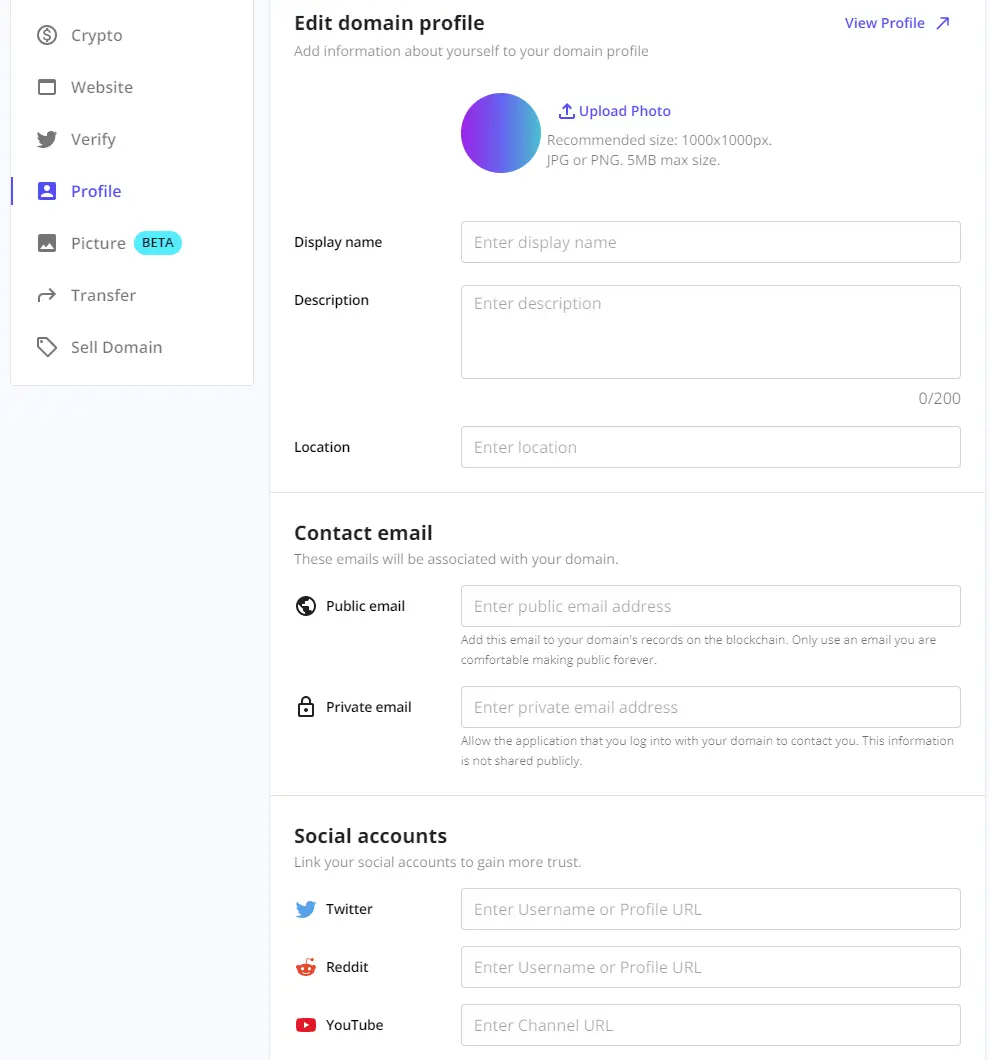Click the Public email label text
This screenshot has height=1060, width=989.
pyautogui.click(x=365, y=606)
